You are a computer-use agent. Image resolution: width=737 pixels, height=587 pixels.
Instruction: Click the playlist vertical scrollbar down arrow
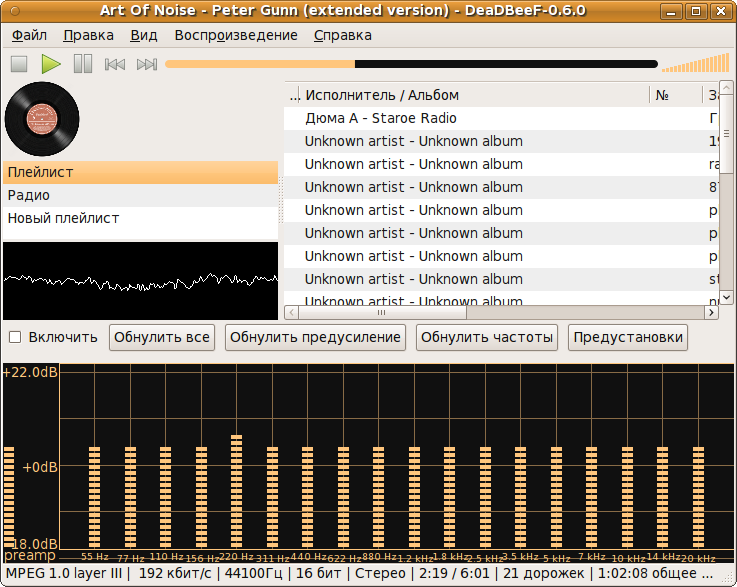(x=726, y=297)
